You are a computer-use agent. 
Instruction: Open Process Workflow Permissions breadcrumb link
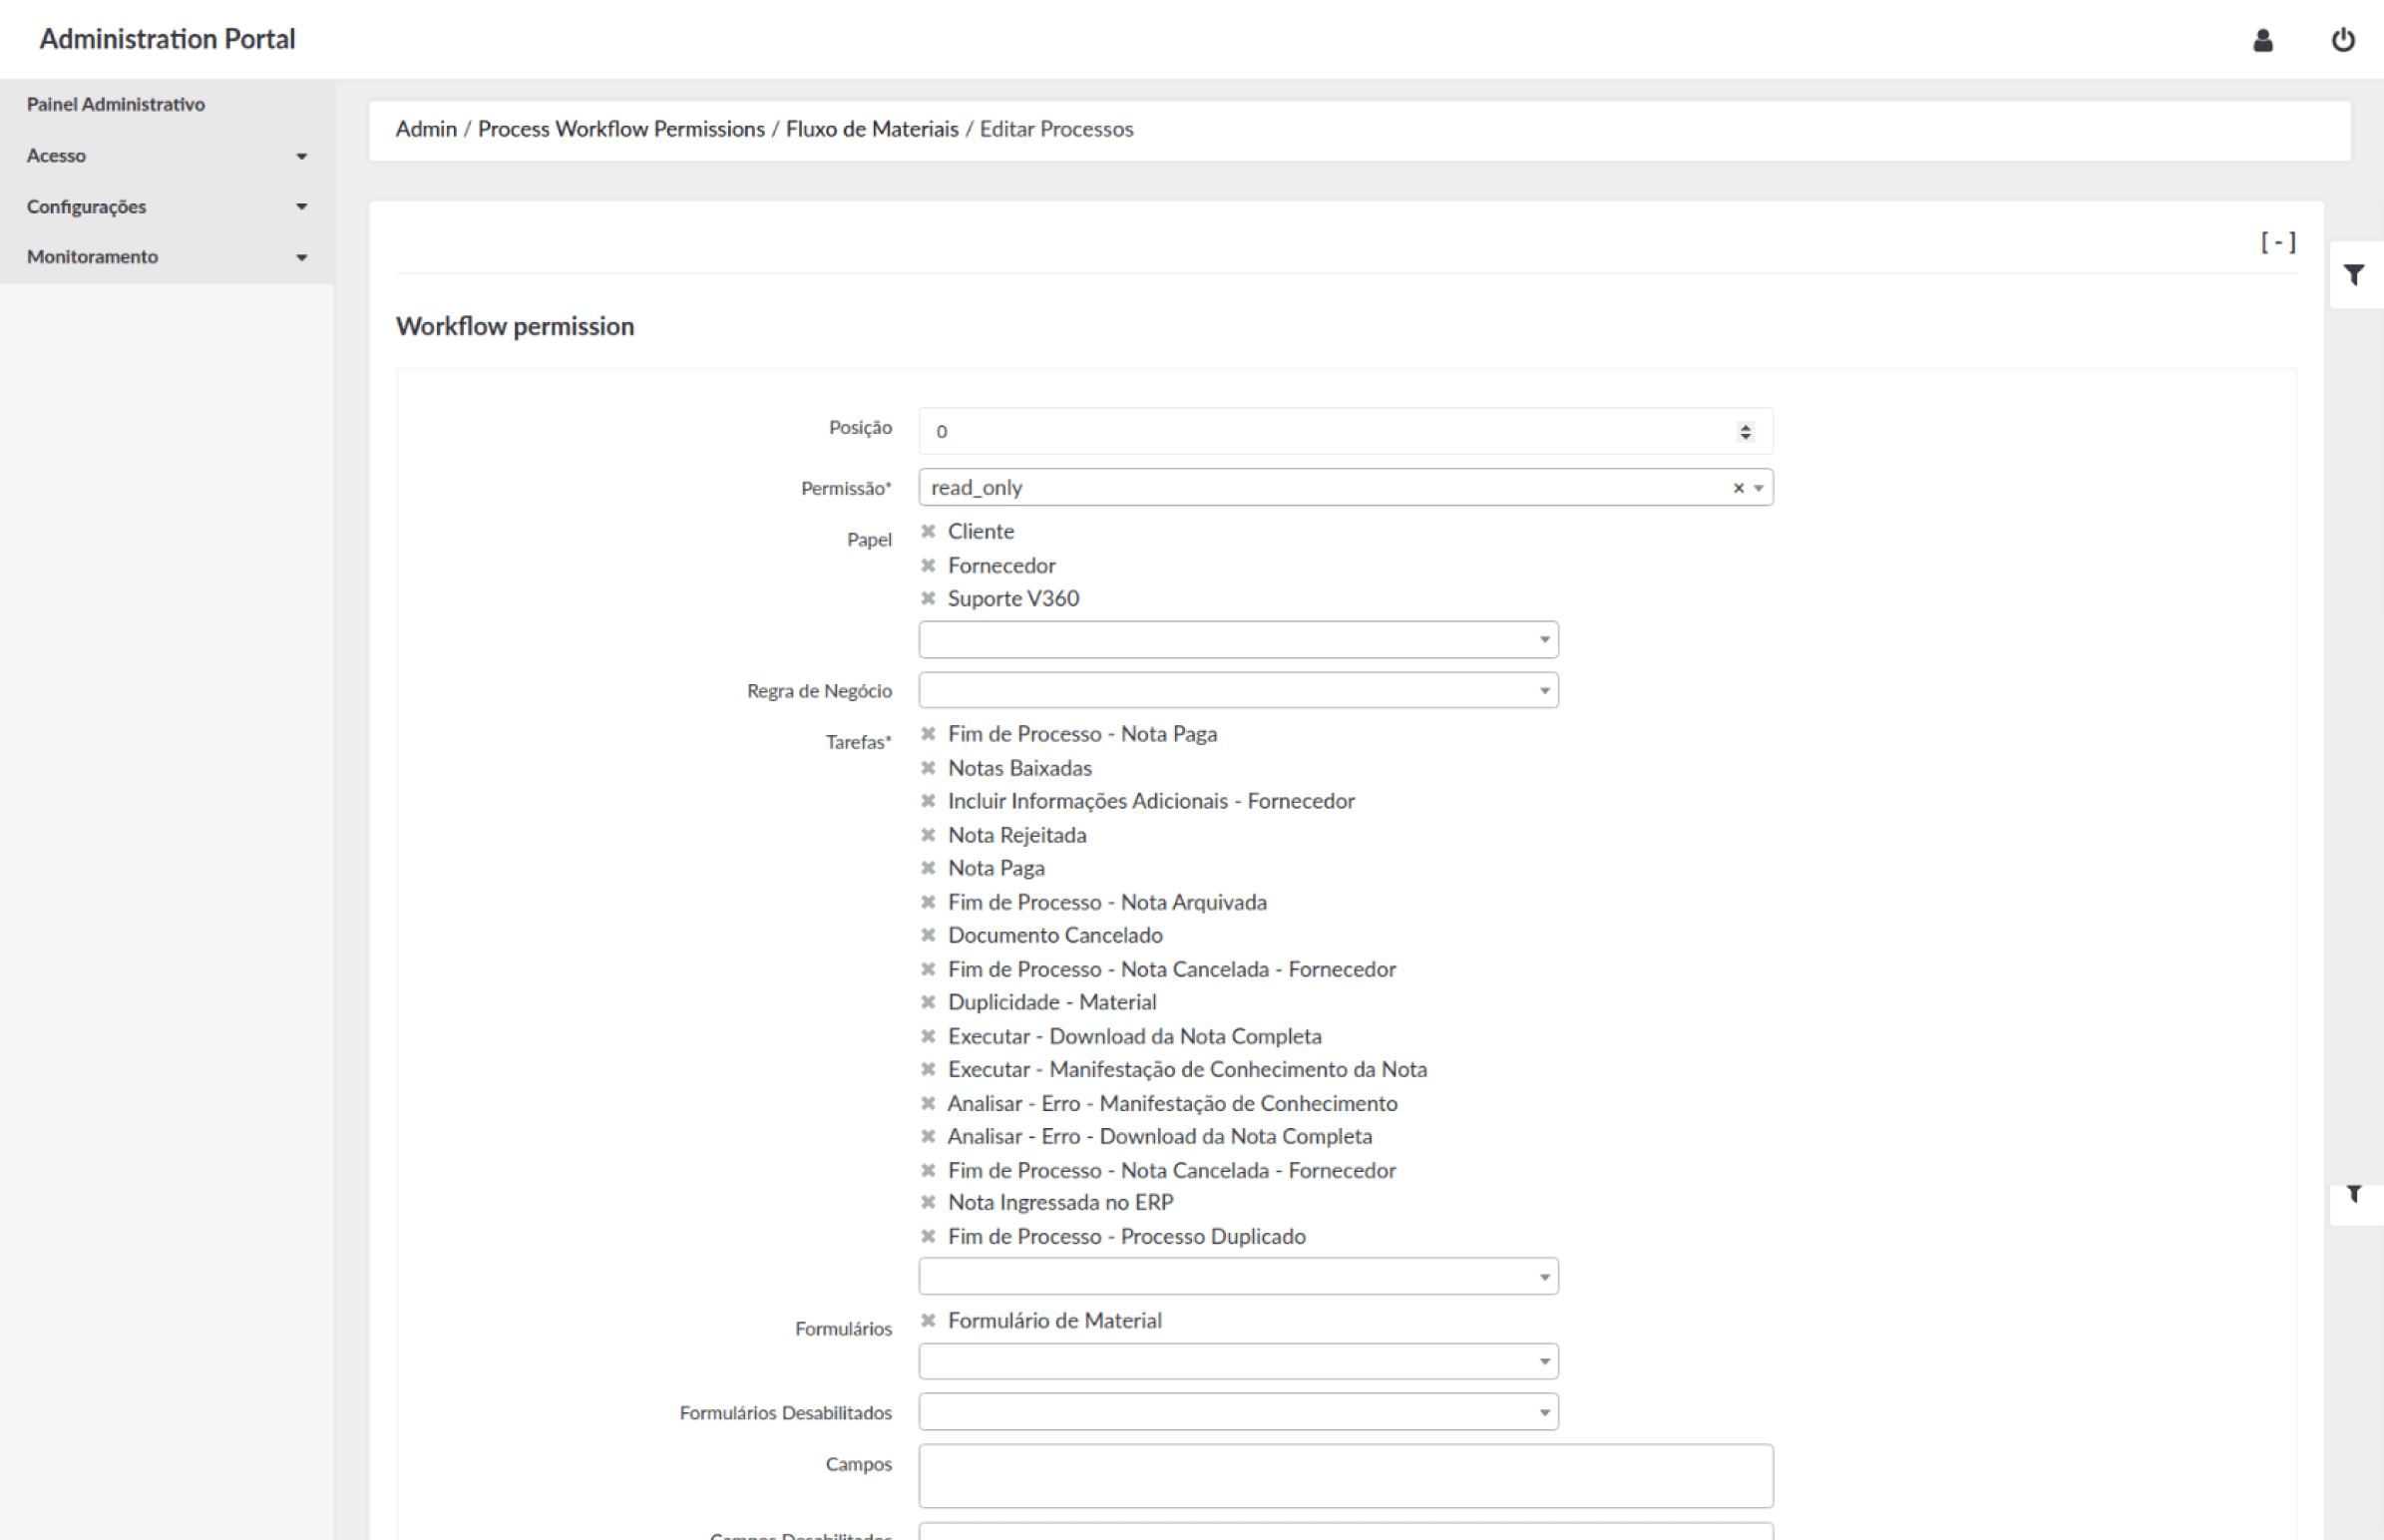[x=621, y=129]
